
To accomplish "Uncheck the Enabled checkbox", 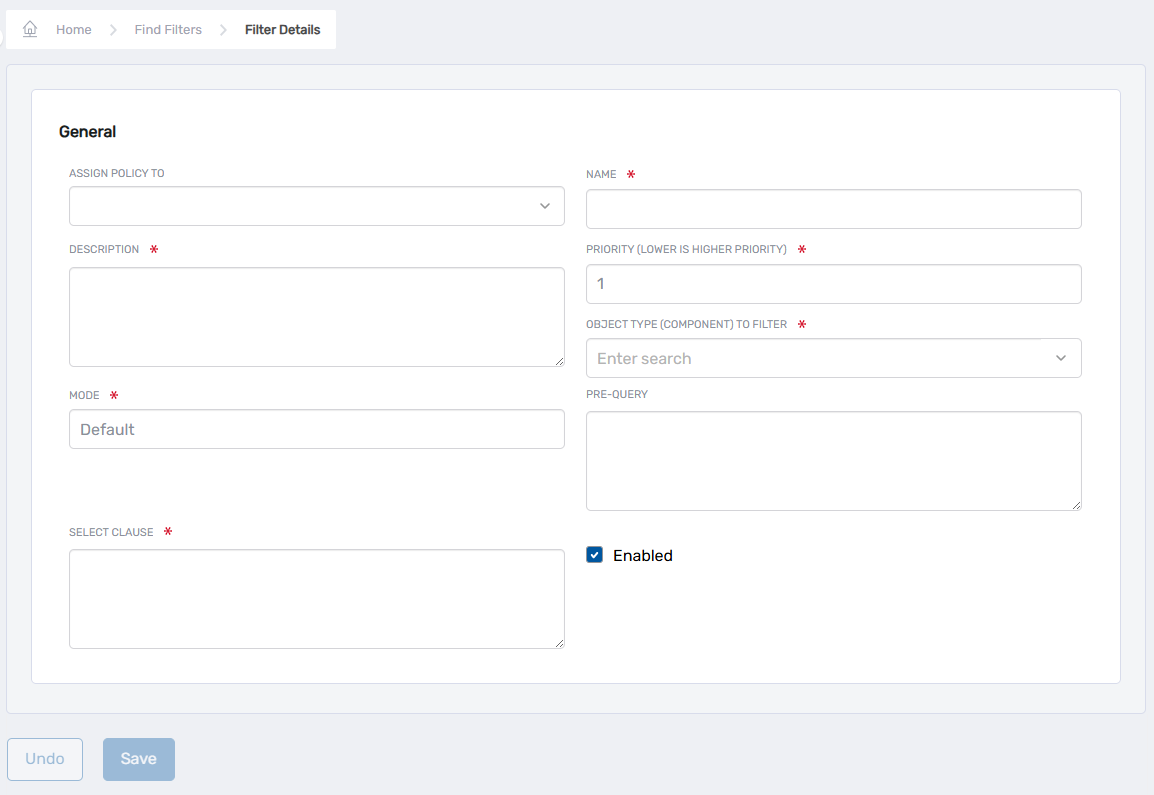I will (x=595, y=554).
